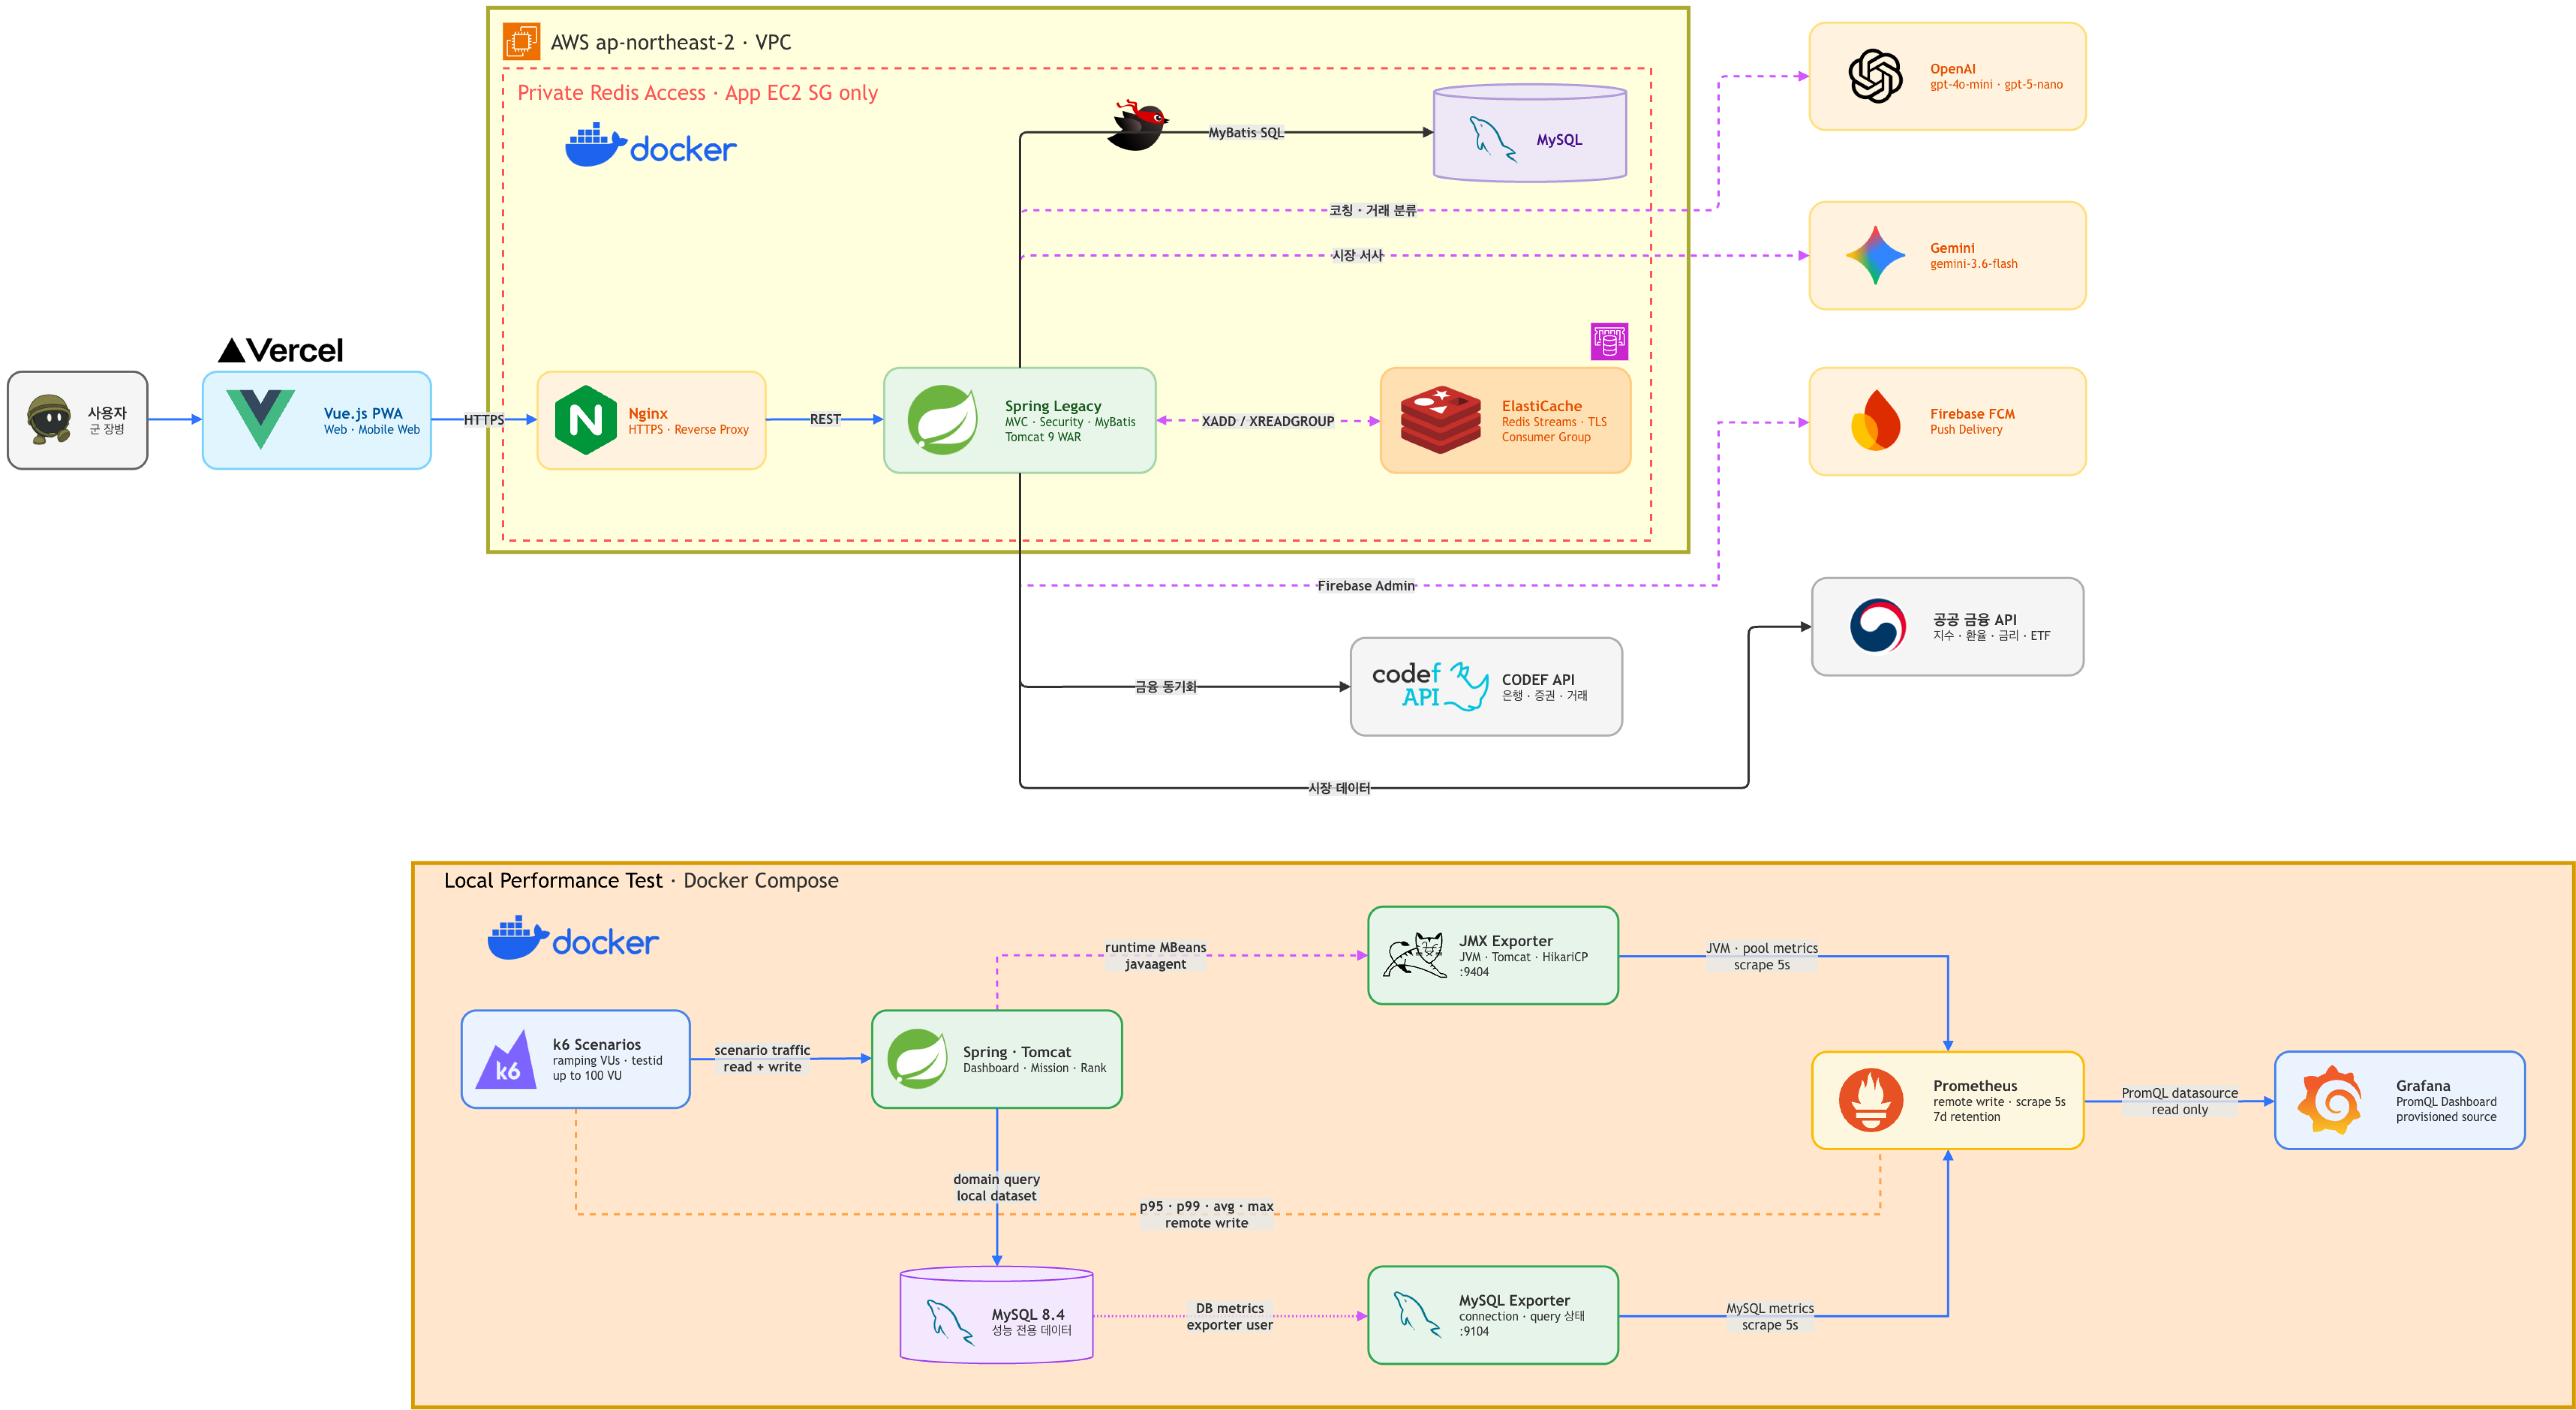Click the 'XADD / XREADGROUP' edge label
Viewport: 2576px width, 1410px height.
(1268, 421)
